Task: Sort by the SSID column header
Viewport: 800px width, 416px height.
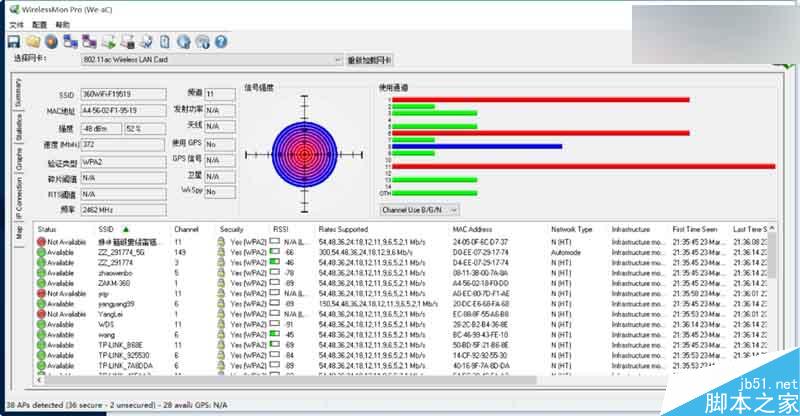Action: point(106,229)
